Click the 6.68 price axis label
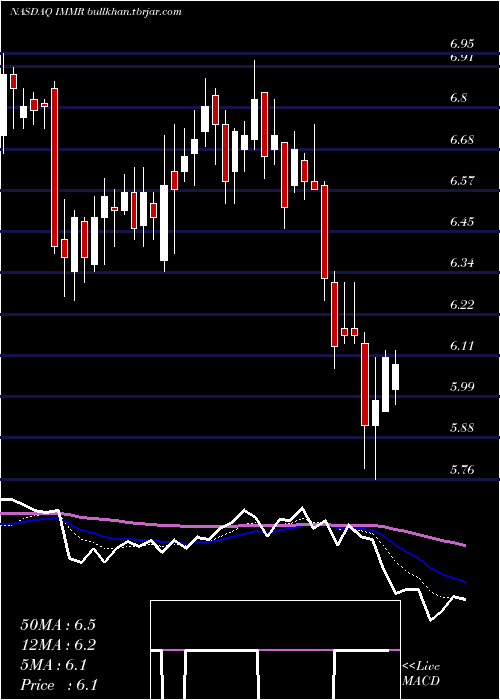Image resolution: width=500 pixels, height=700 pixels. (x=462, y=140)
